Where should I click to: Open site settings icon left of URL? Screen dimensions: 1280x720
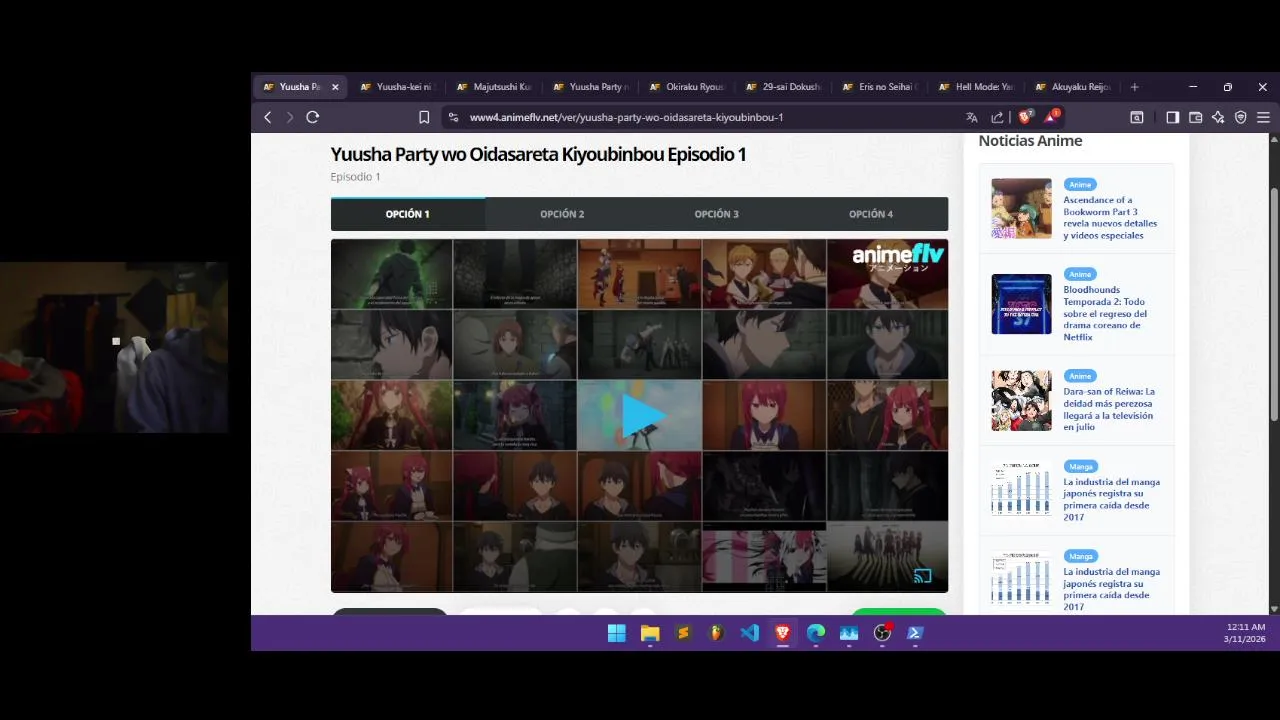[453, 117]
